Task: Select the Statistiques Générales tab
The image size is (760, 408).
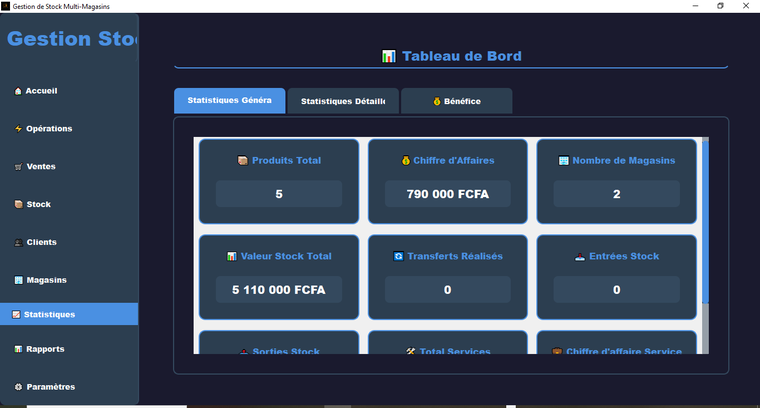Action: pos(229,101)
